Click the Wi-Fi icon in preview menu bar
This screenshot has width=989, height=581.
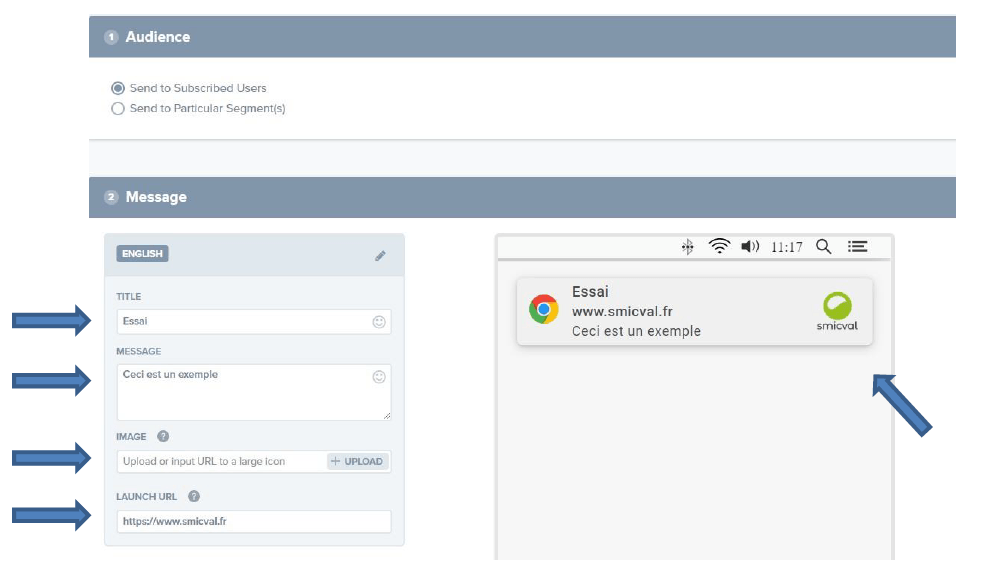[719, 247]
